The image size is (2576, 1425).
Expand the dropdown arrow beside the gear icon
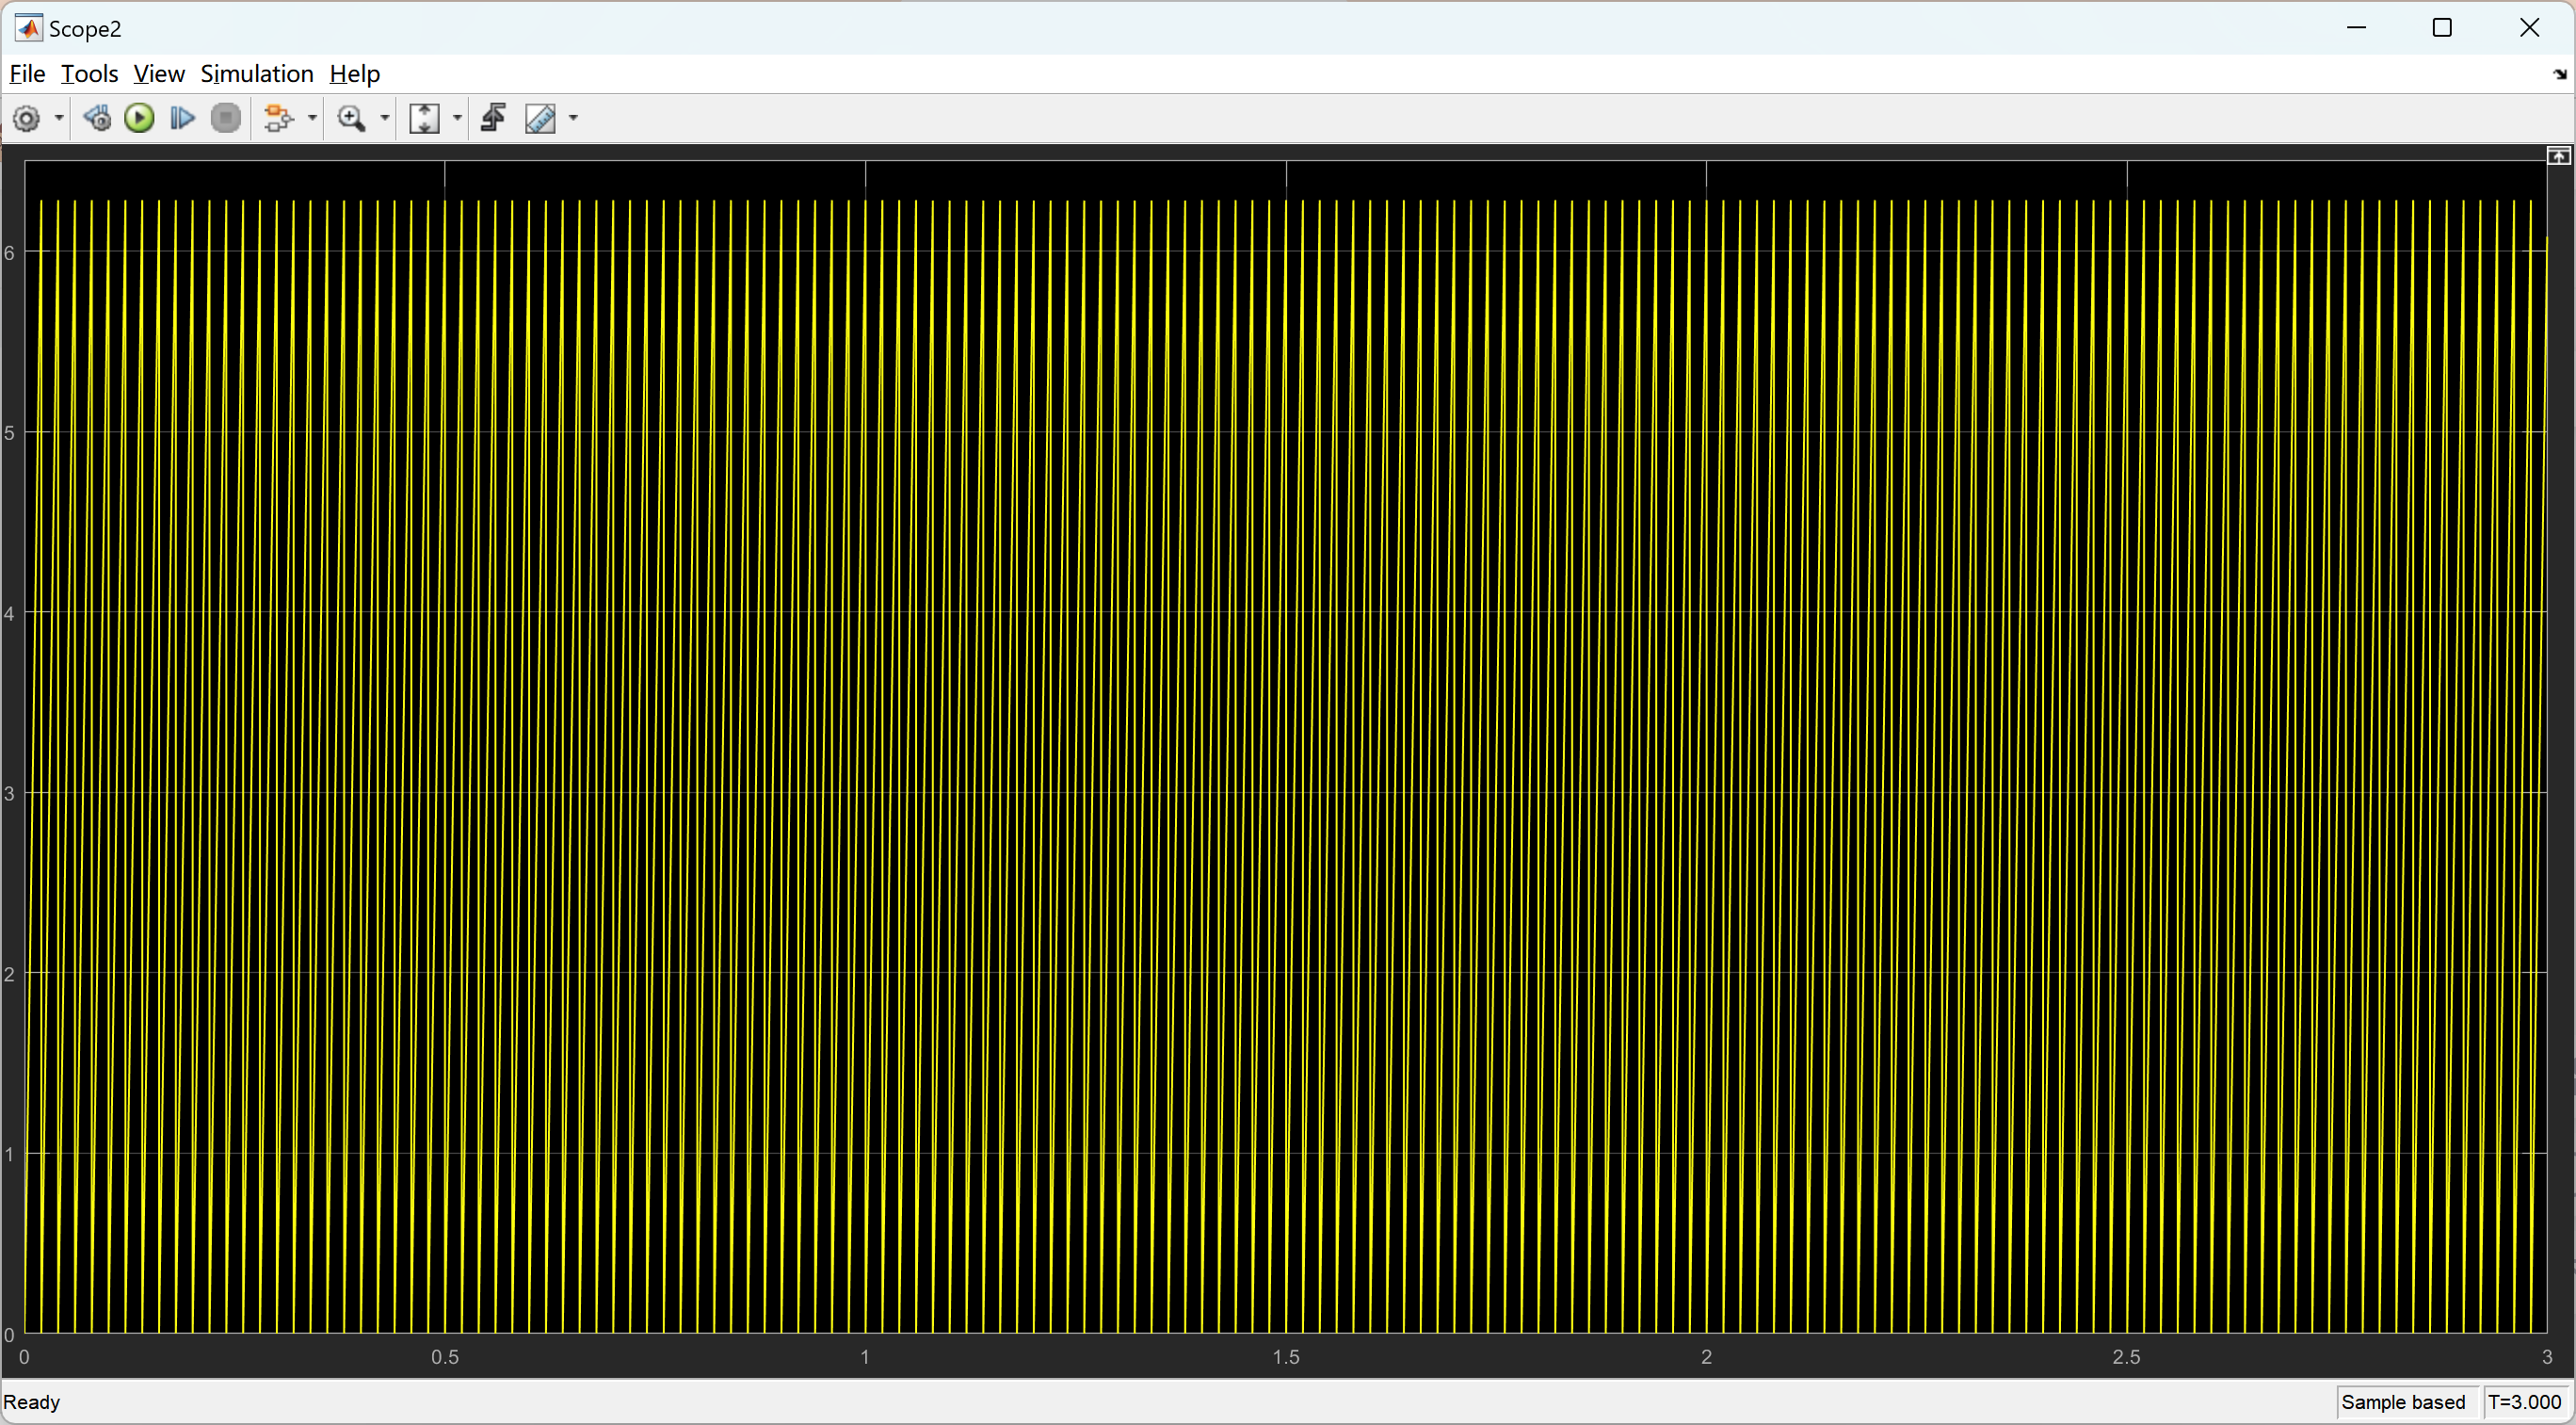[x=59, y=118]
